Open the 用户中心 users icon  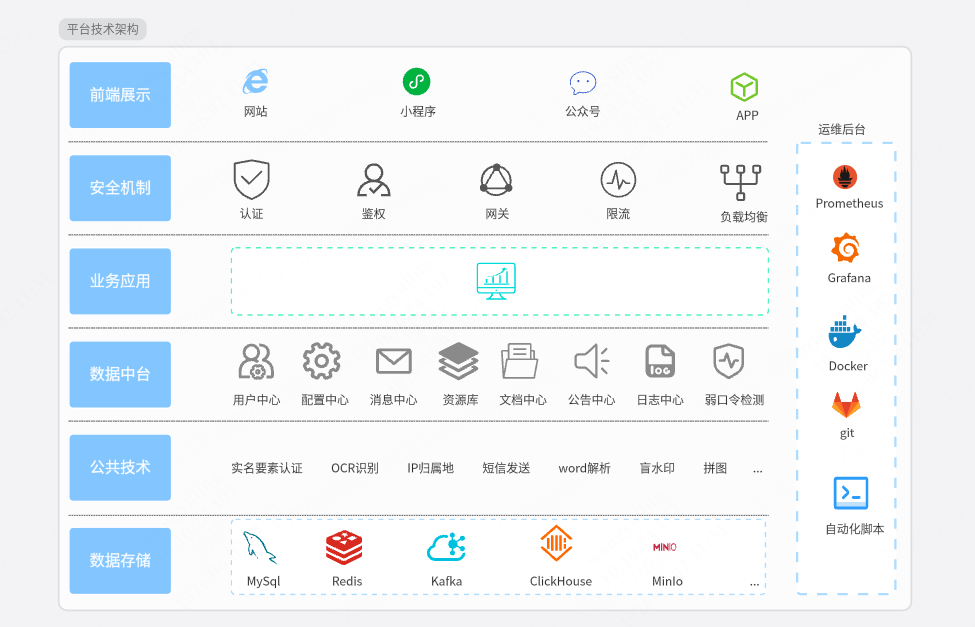coord(256,361)
